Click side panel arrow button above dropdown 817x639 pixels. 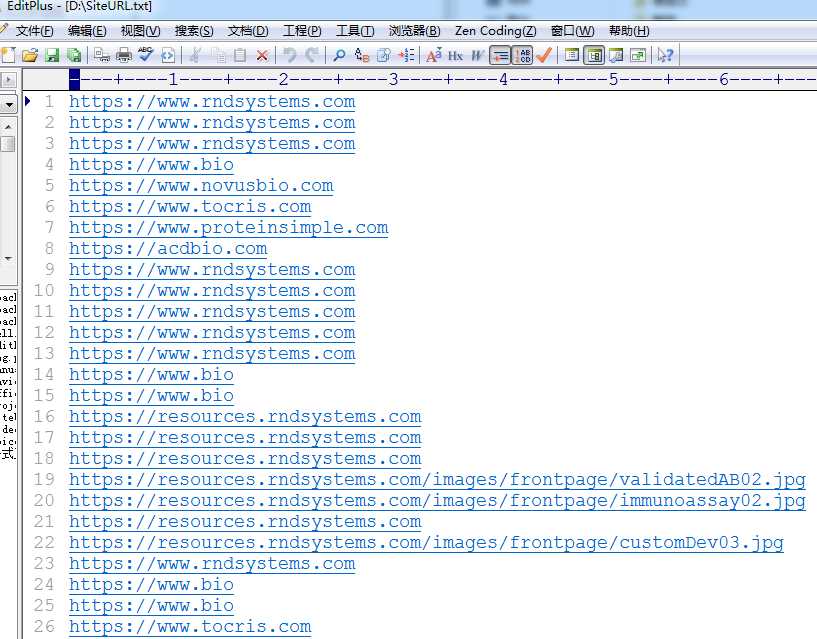pyautogui.click(x=8, y=80)
